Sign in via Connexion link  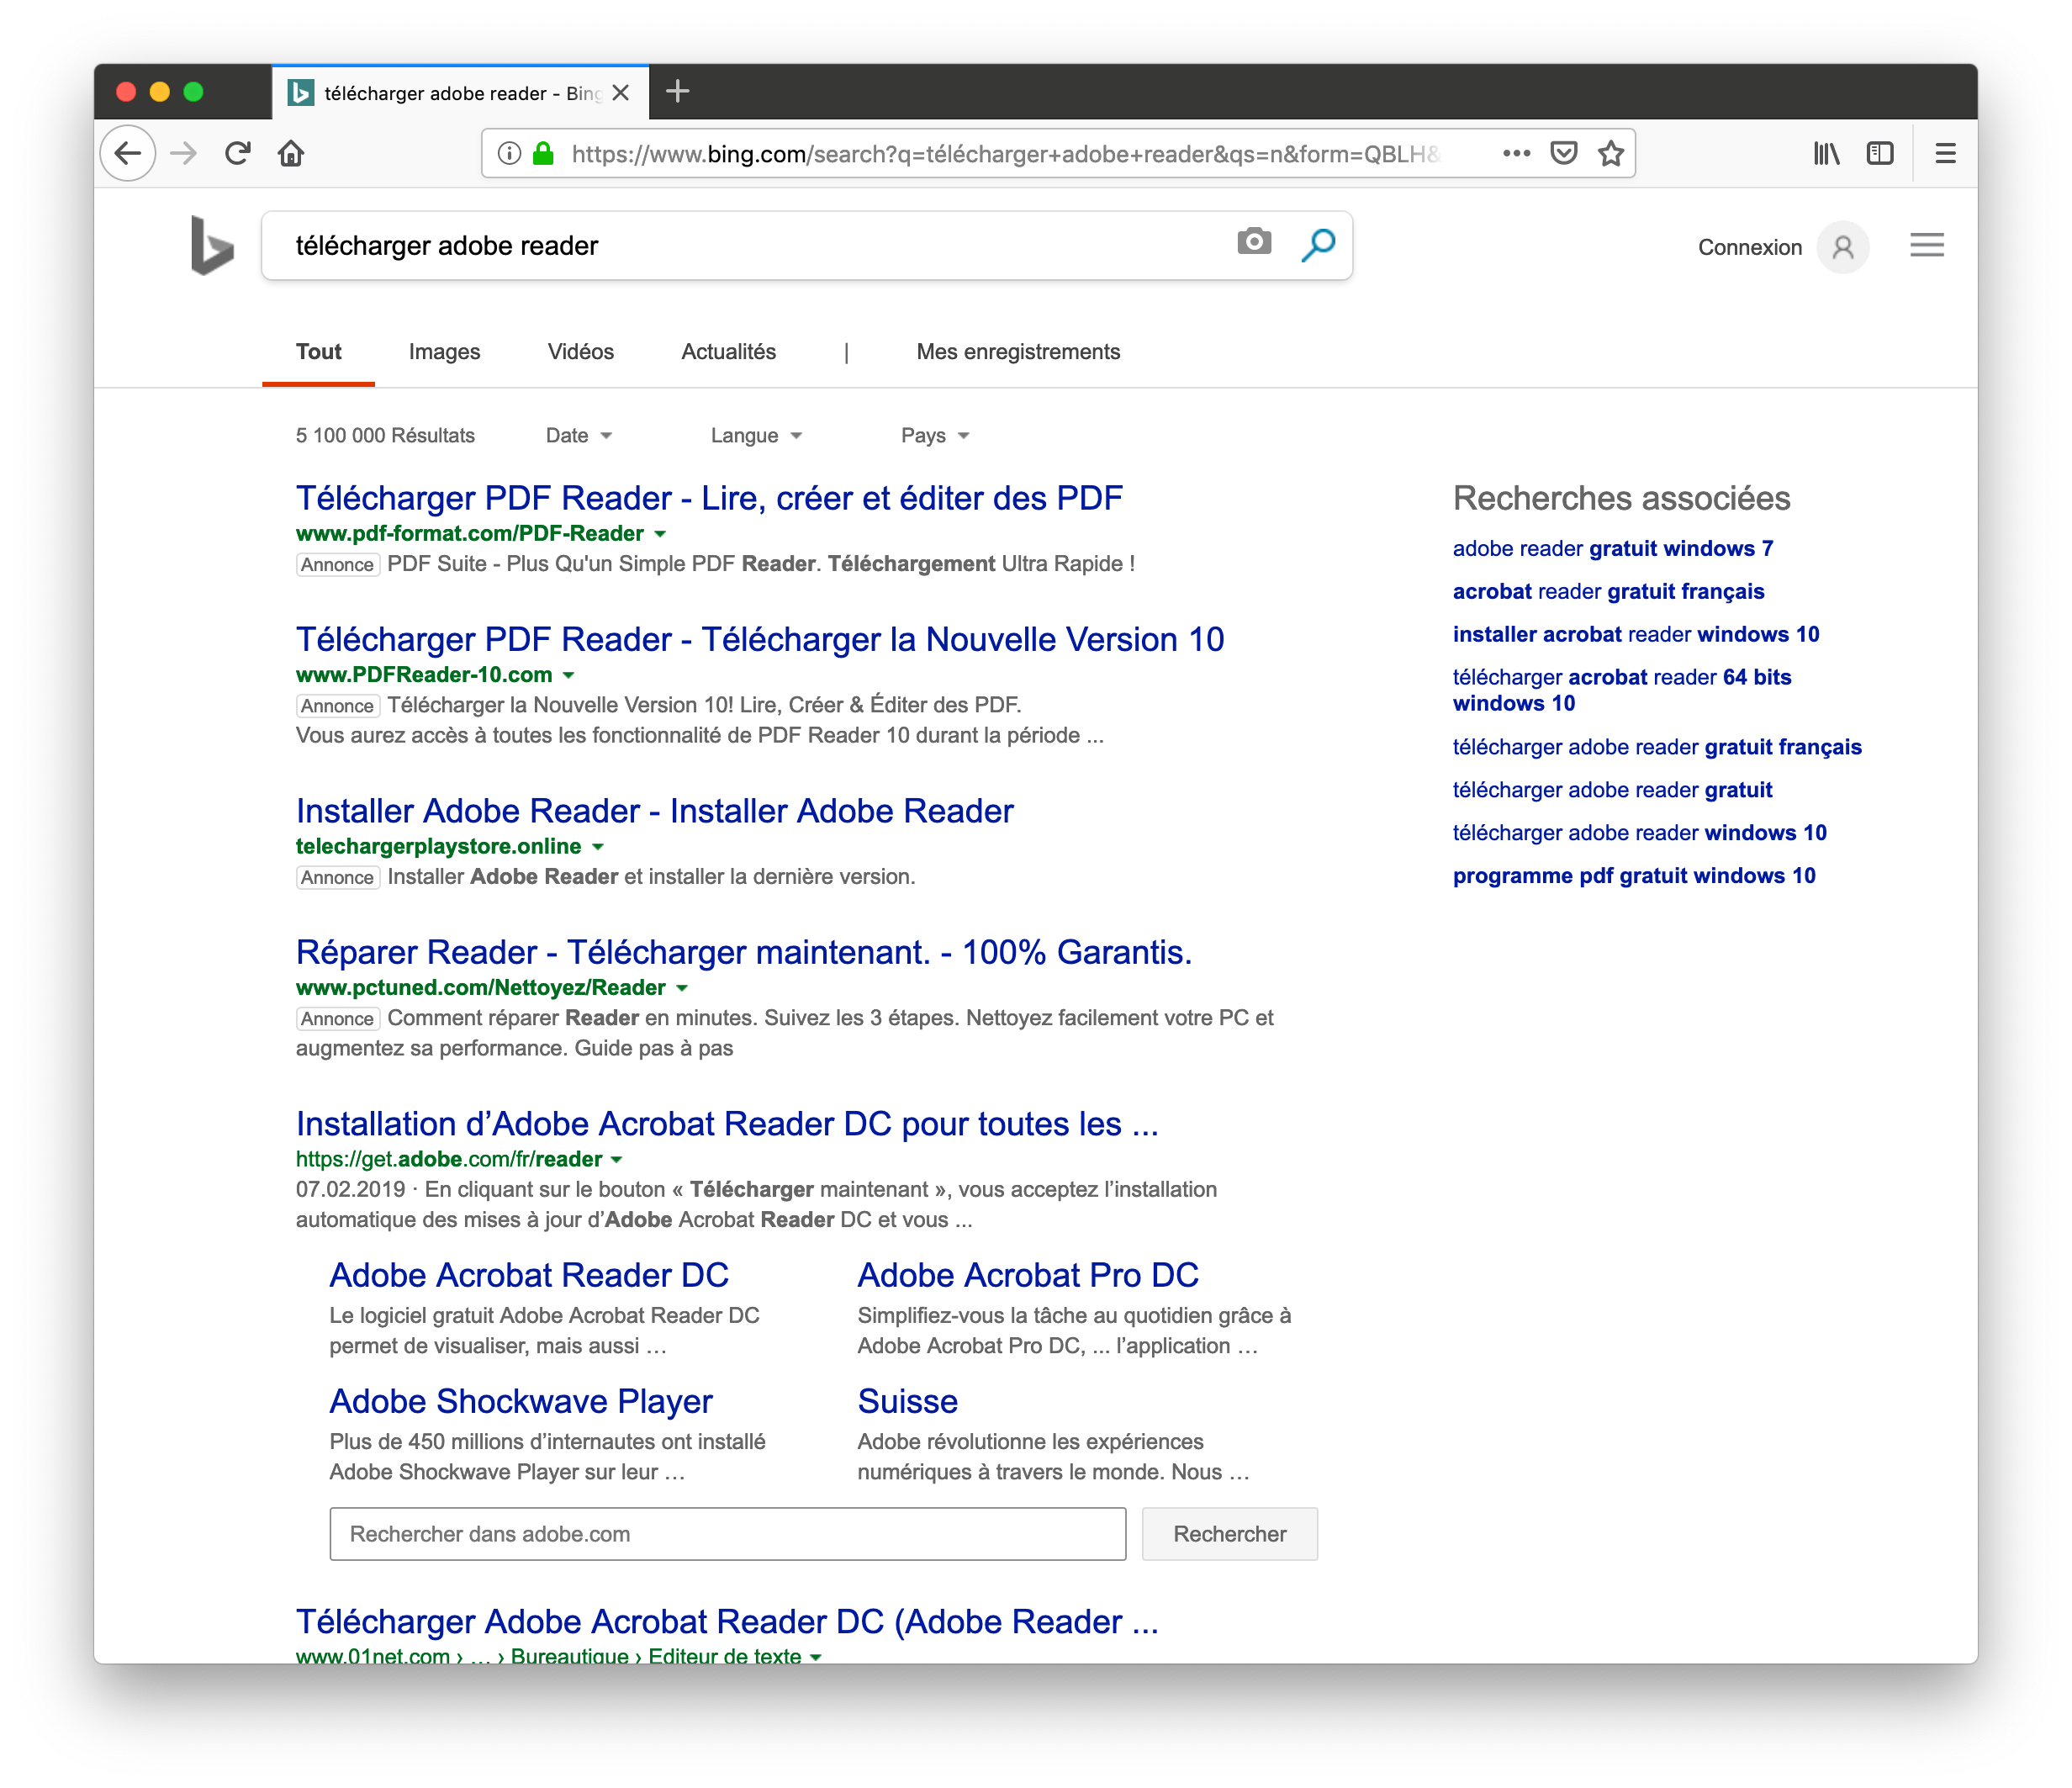pos(1749,247)
